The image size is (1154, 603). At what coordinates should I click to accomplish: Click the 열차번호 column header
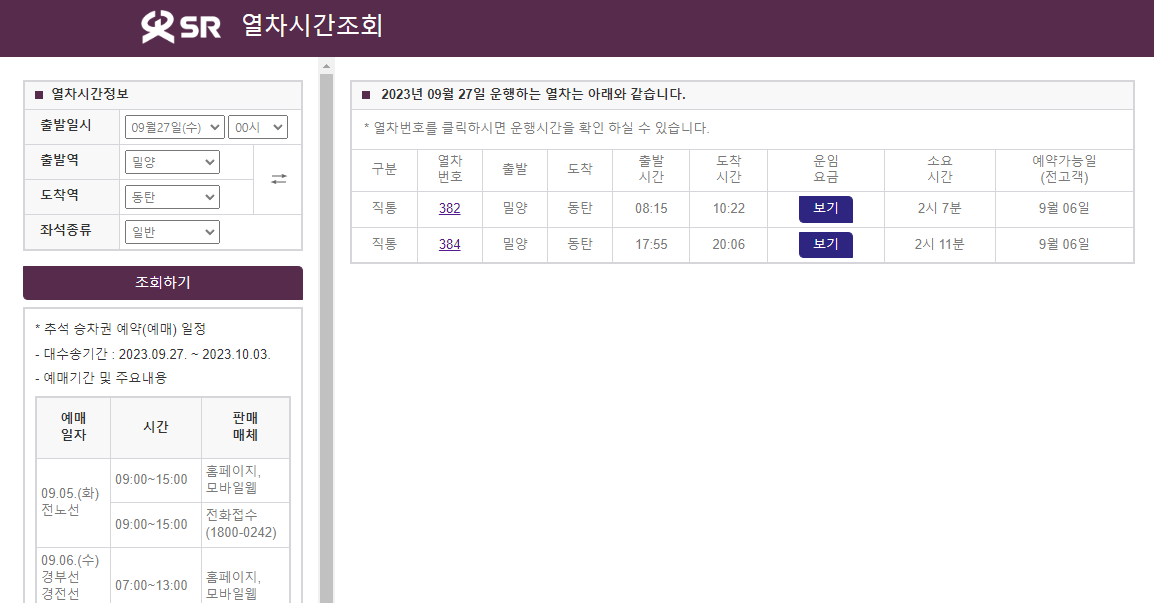[x=449, y=170]
